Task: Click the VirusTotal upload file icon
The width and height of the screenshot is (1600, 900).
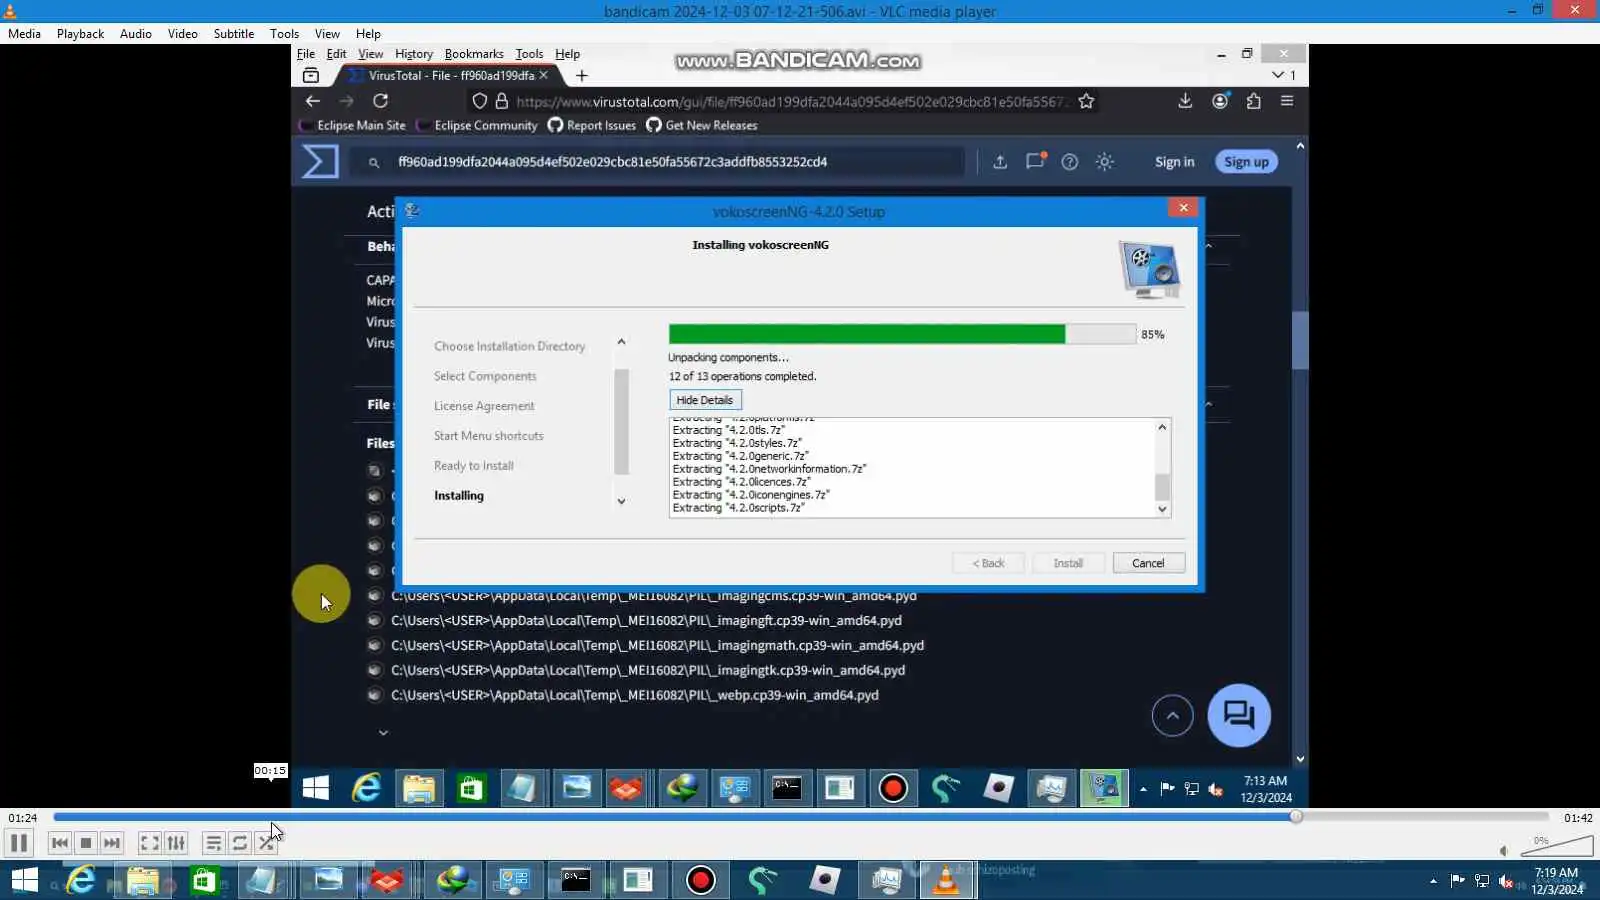Action: [x=1000, y=162]
